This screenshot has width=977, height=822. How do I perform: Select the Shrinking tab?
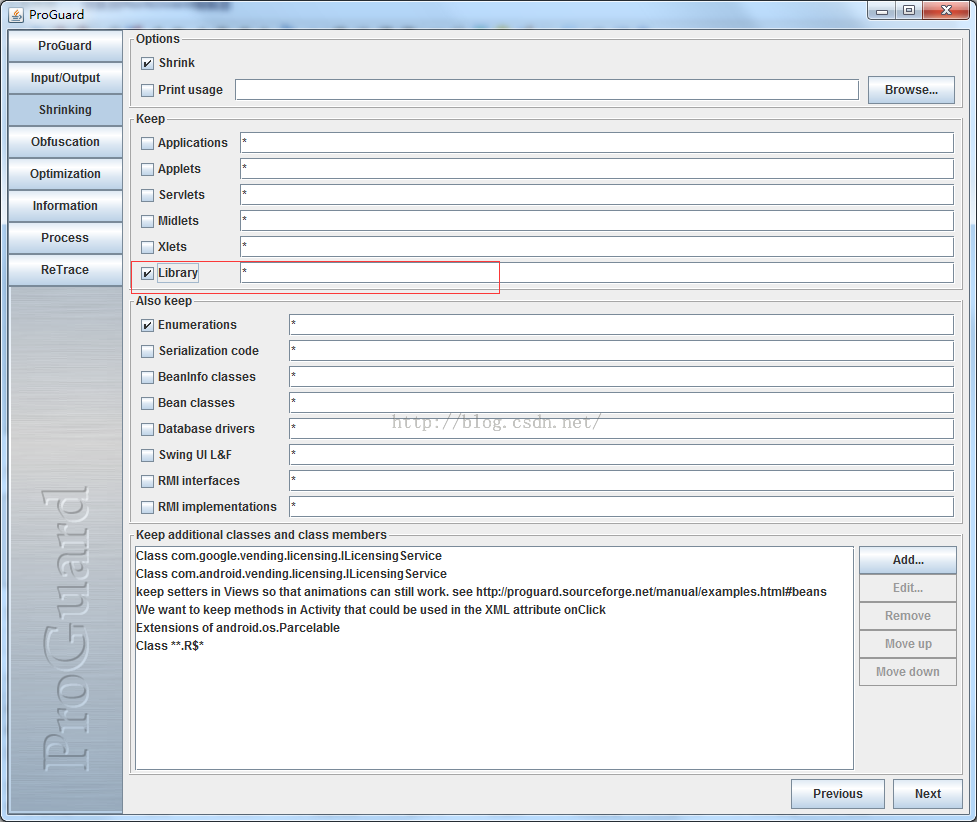(65, 110)
